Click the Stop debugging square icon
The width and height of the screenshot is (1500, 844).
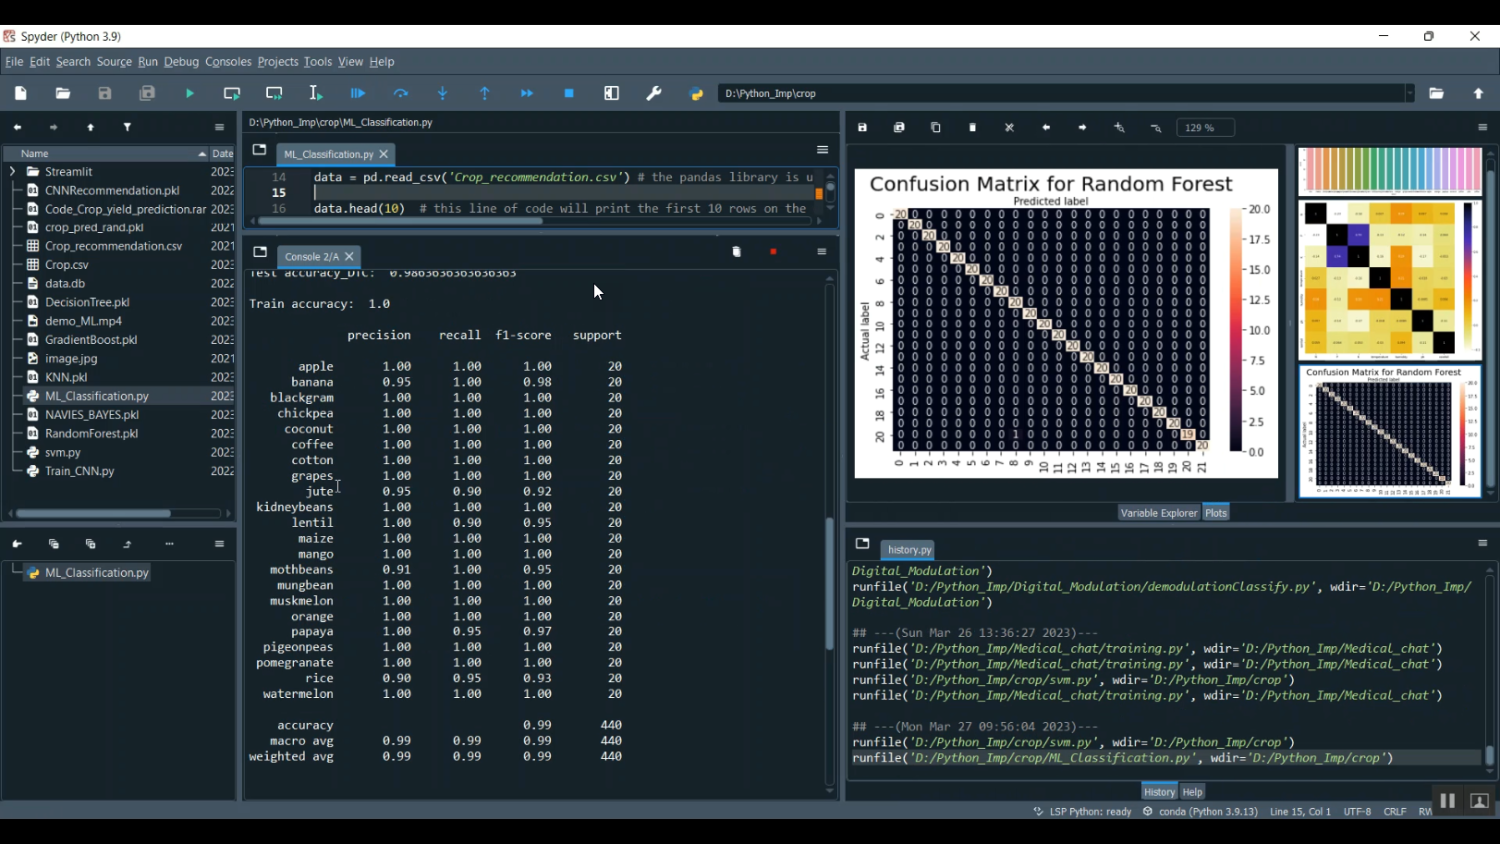click(x=569, y=93)
